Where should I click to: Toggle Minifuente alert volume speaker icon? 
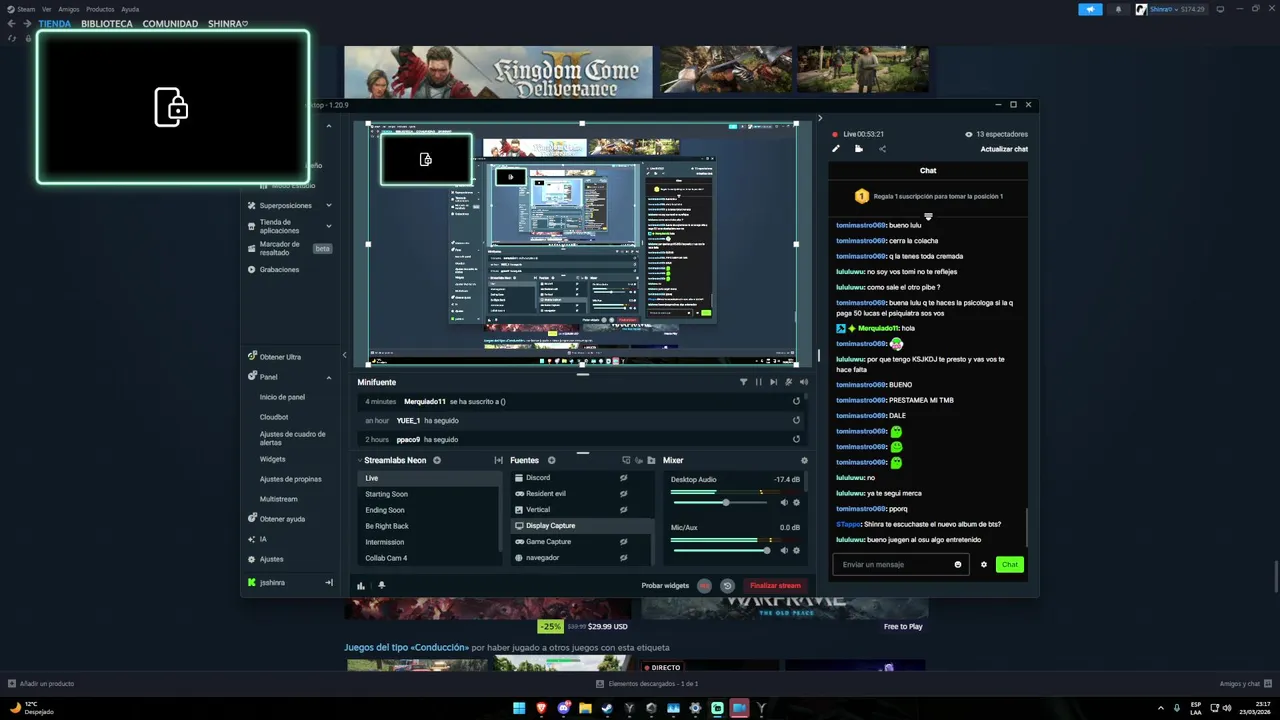click(x=803, y=382)
